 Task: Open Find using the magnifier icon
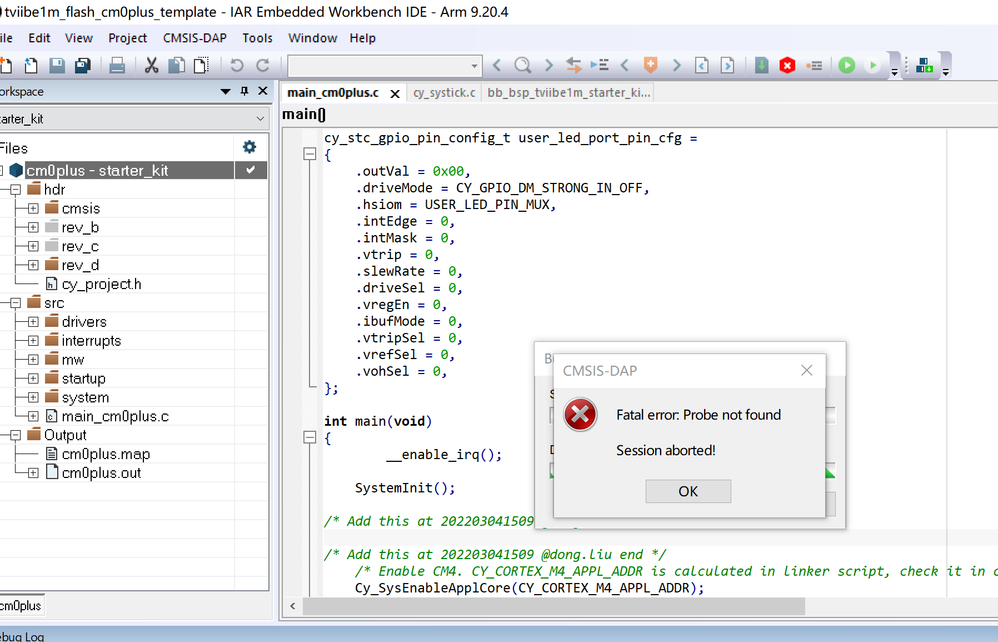(521, 64)
